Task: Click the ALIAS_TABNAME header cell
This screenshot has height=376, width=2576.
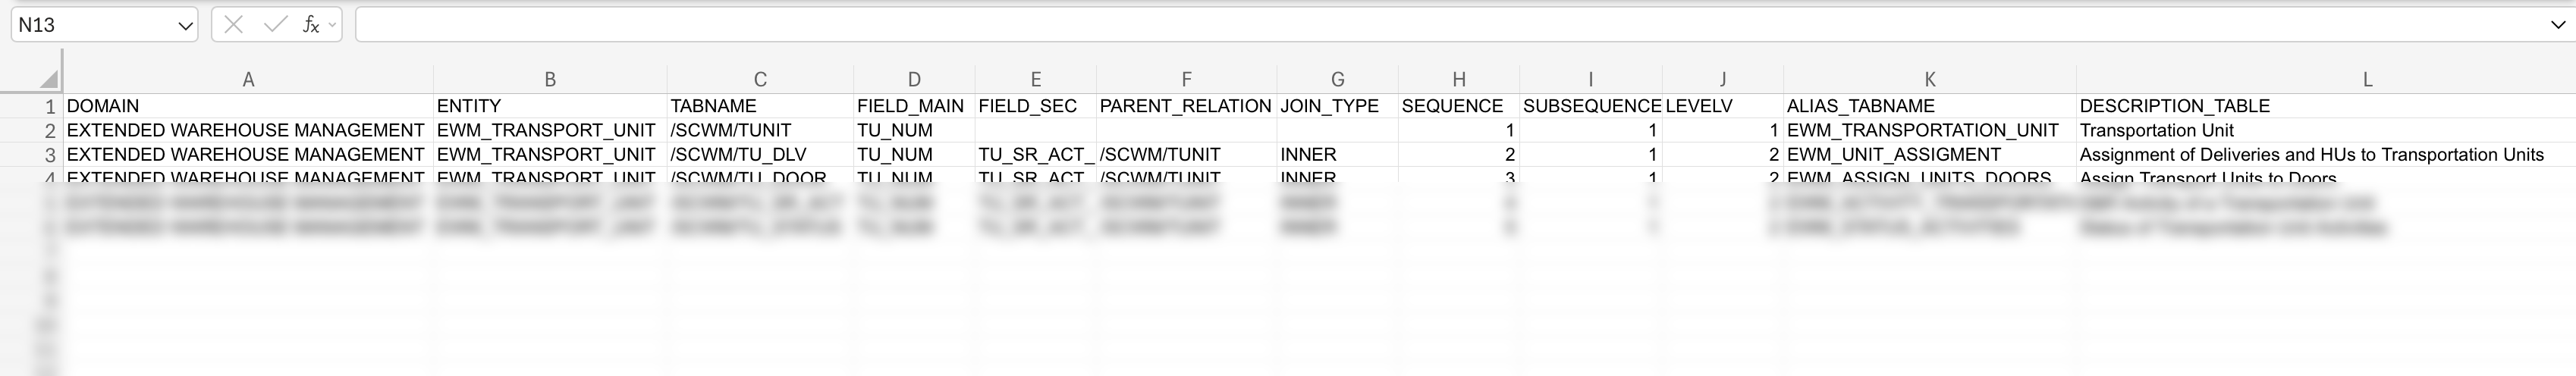Action: coord(1860,106)
